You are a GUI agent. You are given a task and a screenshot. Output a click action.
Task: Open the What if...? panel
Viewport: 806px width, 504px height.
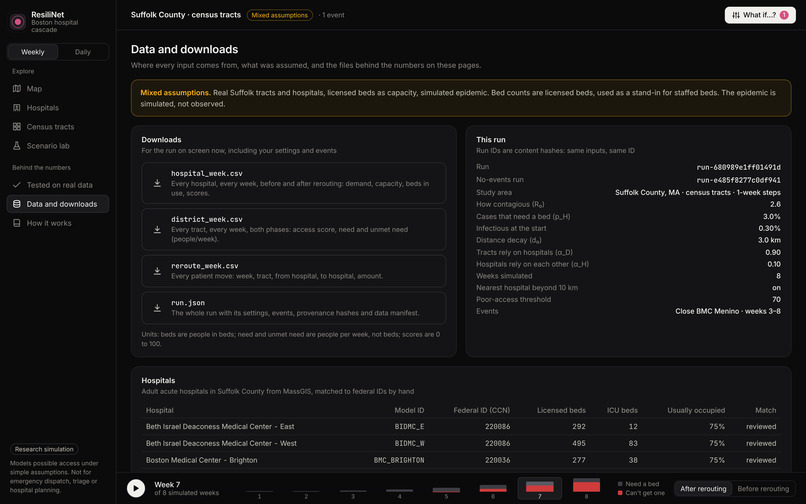(x=760, y=15)
